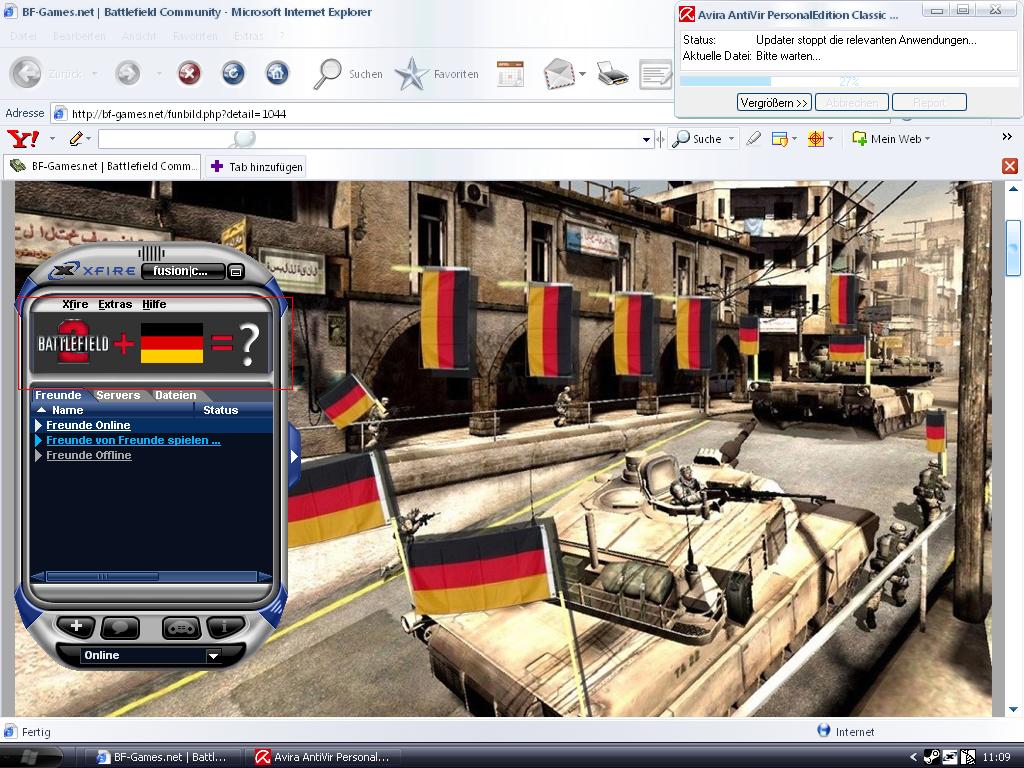Click the Xfire side panel arrow handle

295,456
